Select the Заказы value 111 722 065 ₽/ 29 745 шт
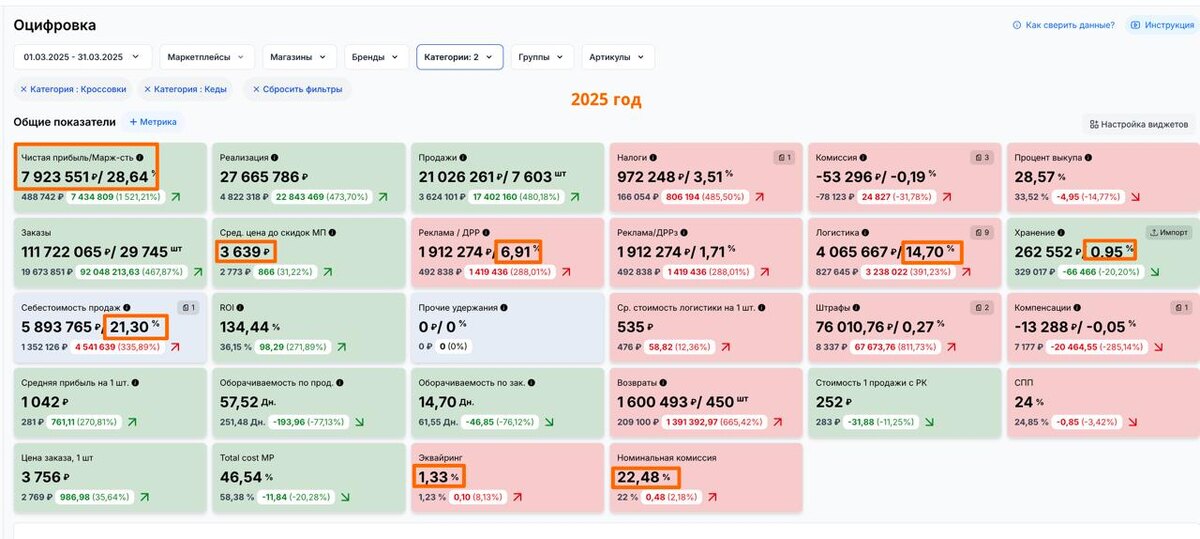Screen dimensions: 1200x539 click(103, 252)
